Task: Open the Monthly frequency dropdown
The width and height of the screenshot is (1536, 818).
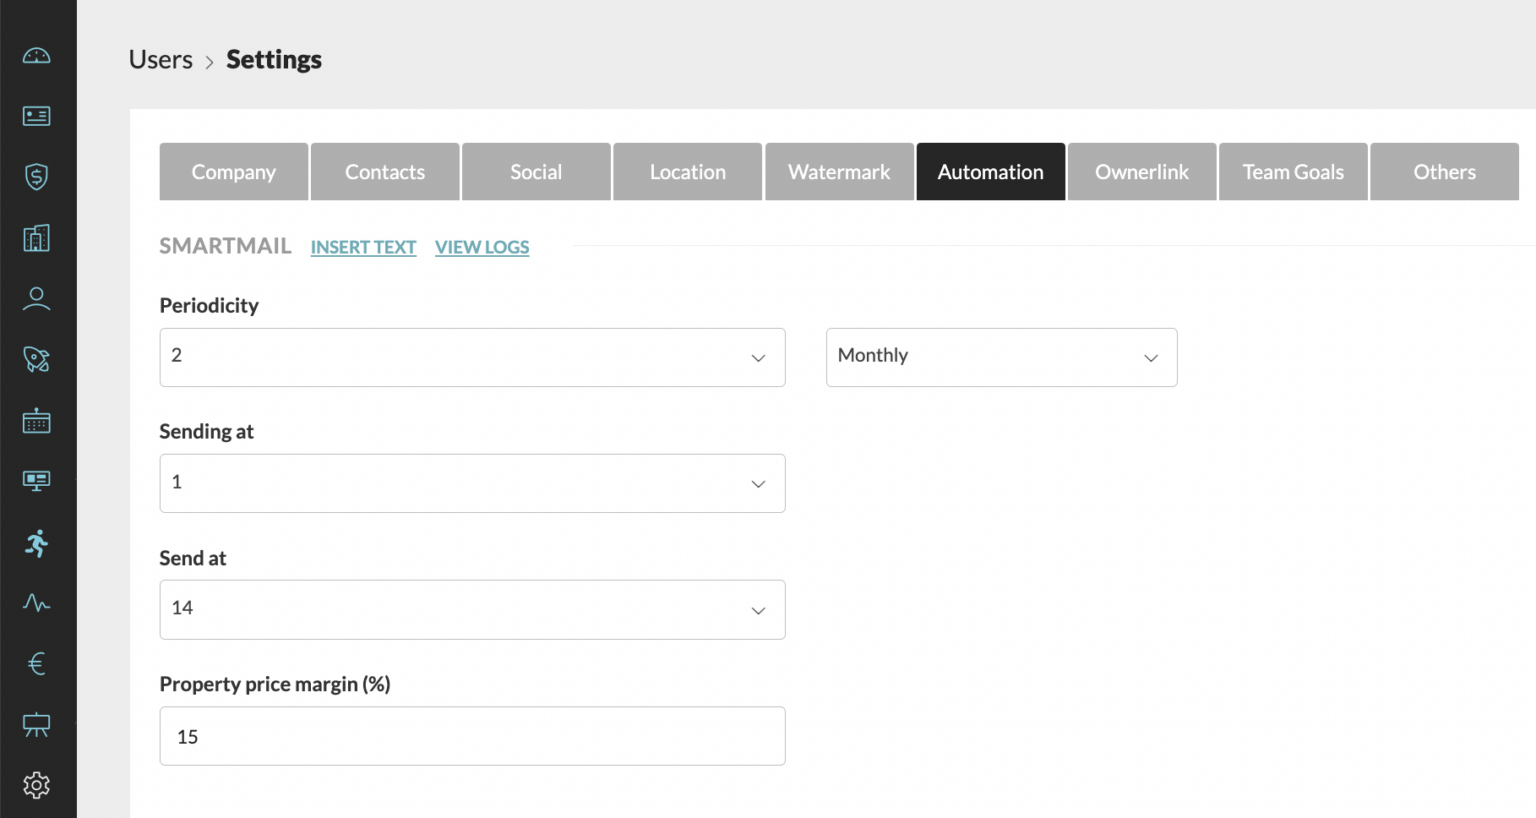Action: tap(1001, 357)
